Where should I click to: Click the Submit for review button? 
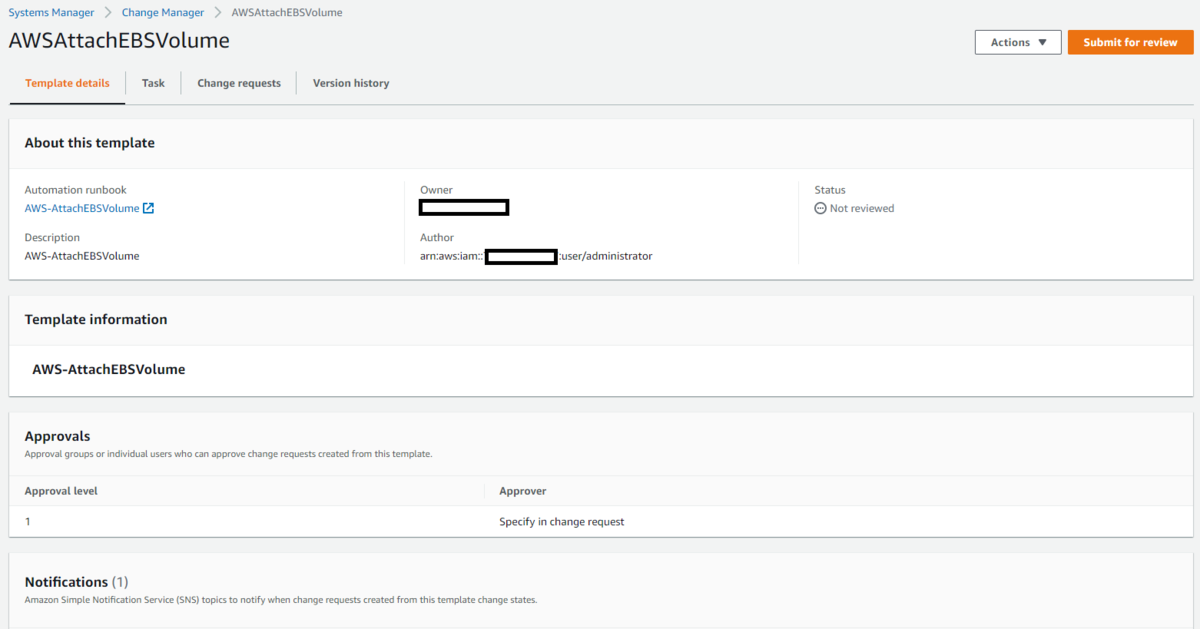click(x=1130, y=42)
